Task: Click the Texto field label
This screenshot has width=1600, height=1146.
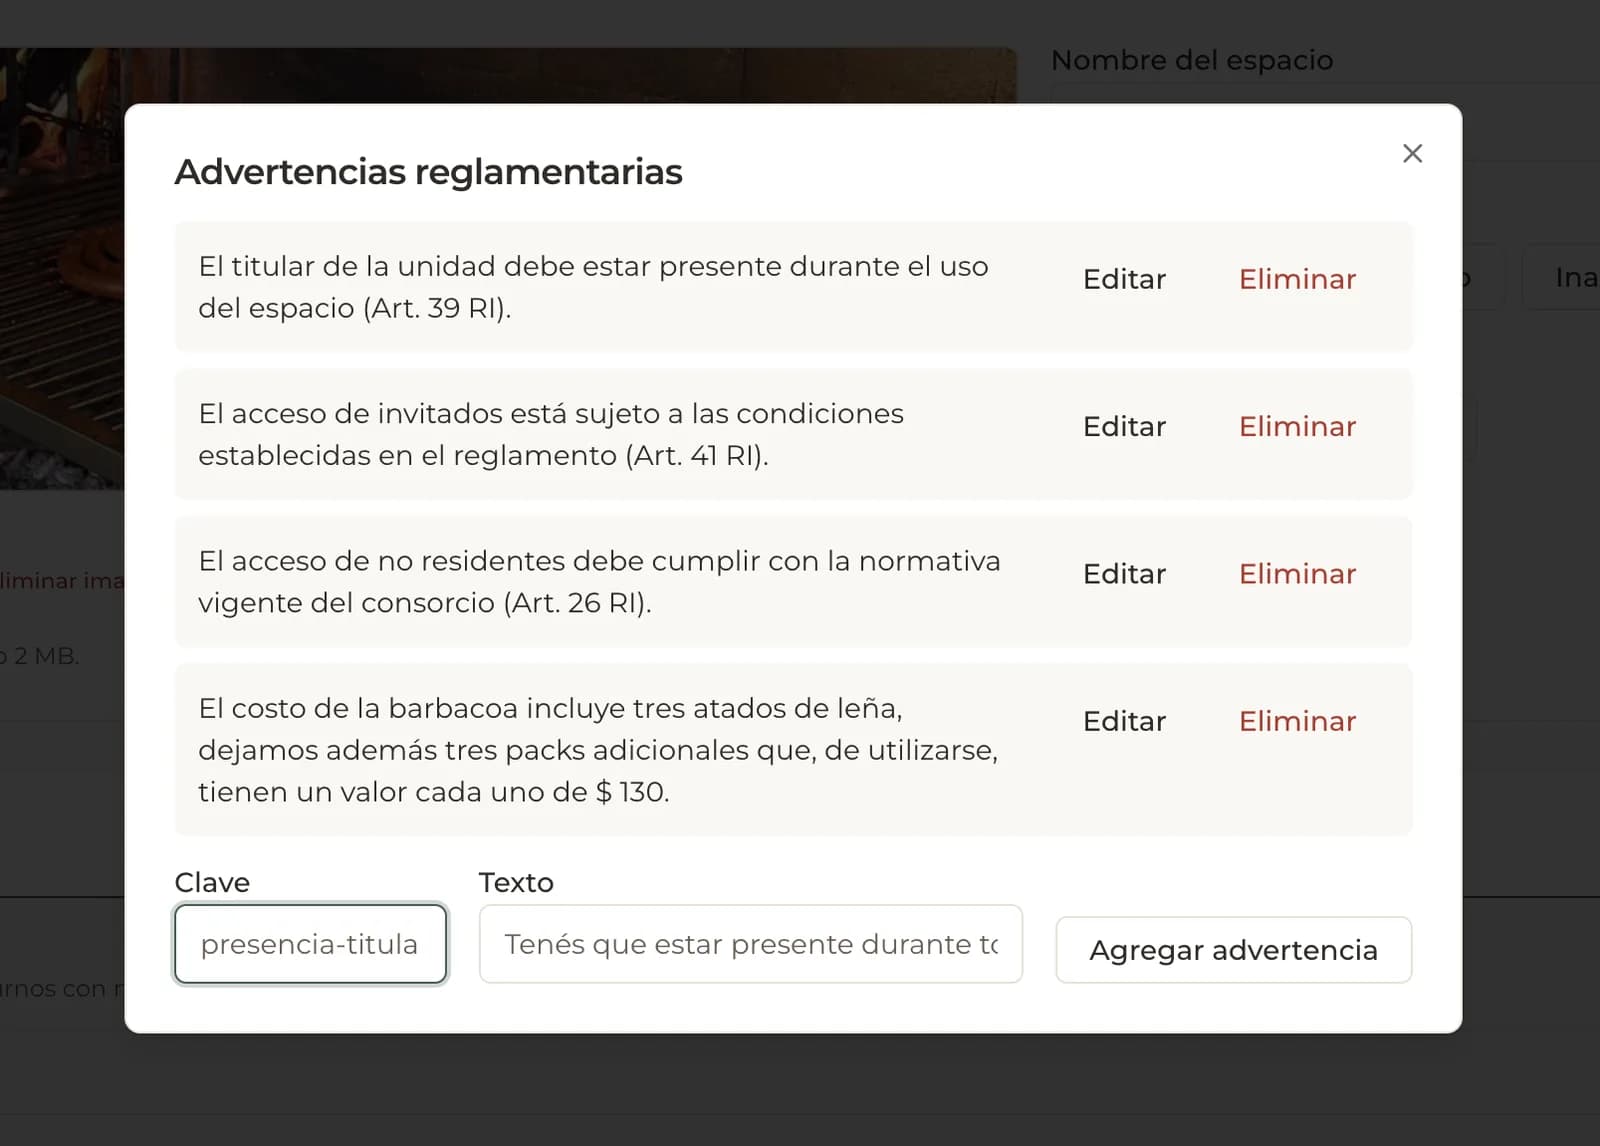Action: (x=516, y=882)
